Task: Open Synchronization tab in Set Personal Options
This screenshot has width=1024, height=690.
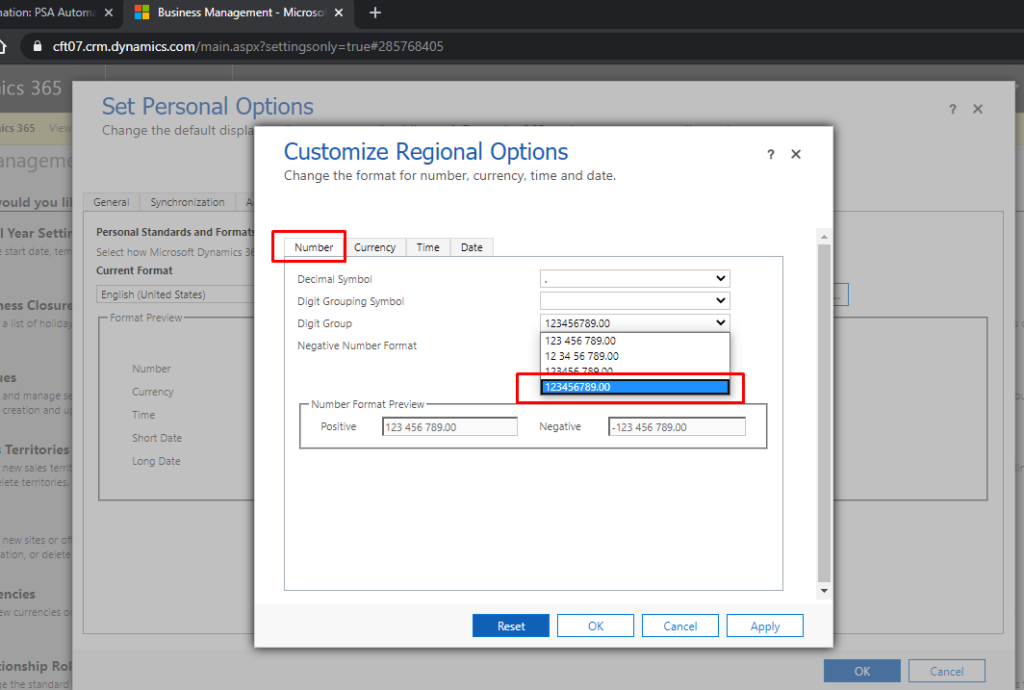Action: click(187, 202)
